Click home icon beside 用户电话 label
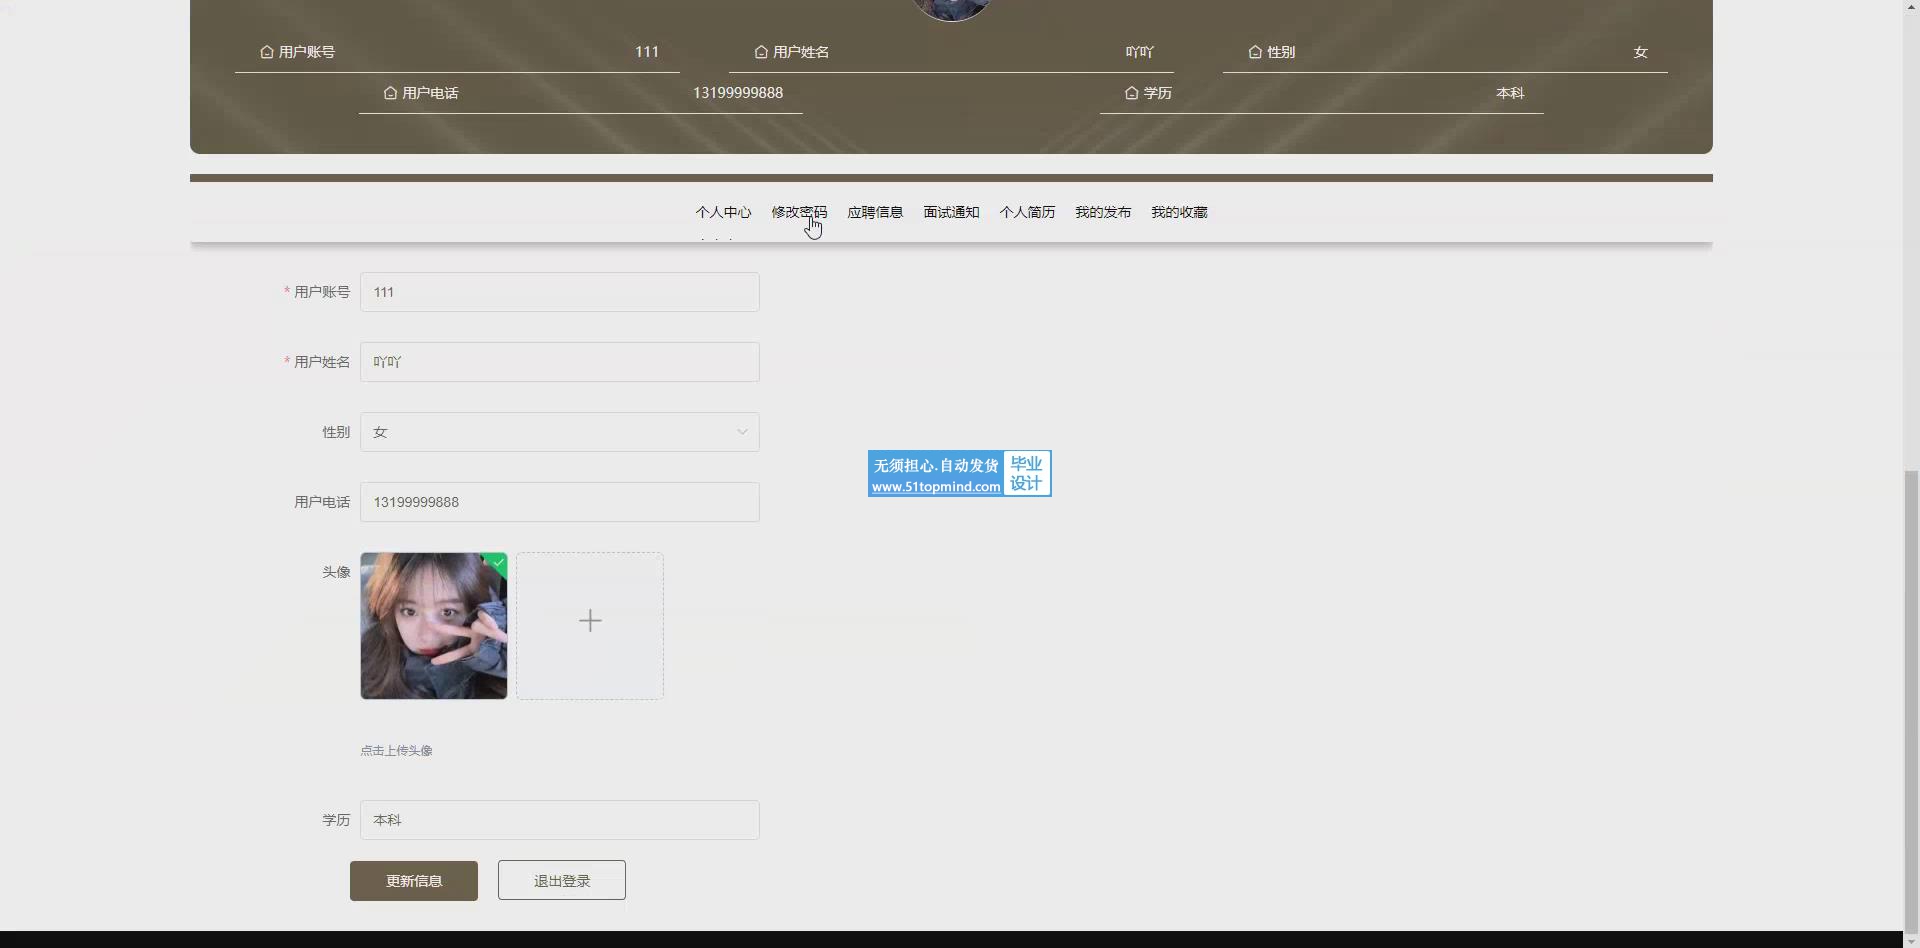The image size is (1920, 948). tap(390, 93)
